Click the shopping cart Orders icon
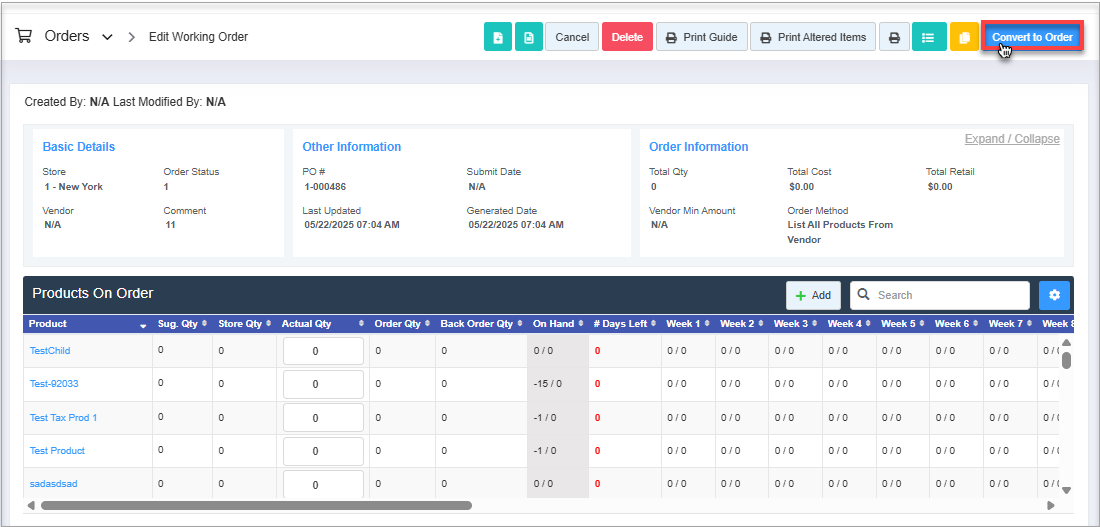Image resolution: width=1100 pixels, height=527 pixels. click(x=24, y=36)
